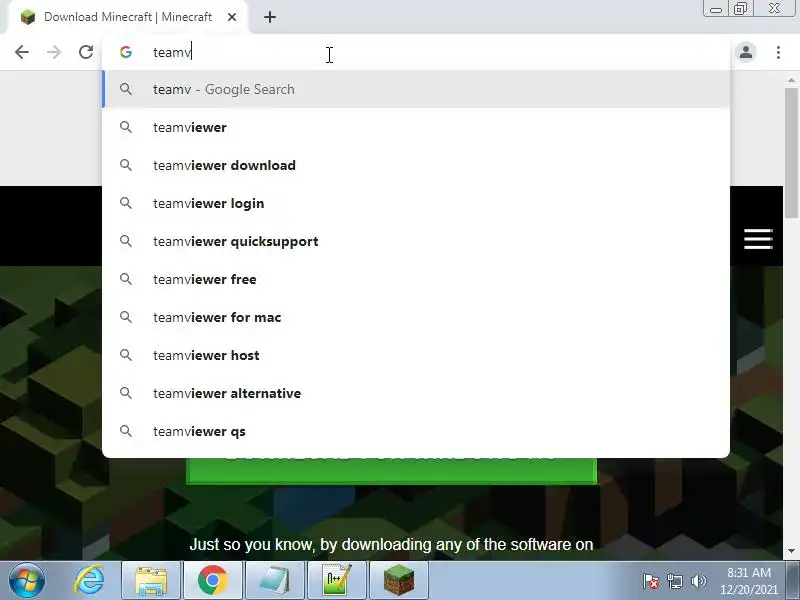Click the scrollbar up arrow
Screen dimensions: 800x600
click(791, 80)
